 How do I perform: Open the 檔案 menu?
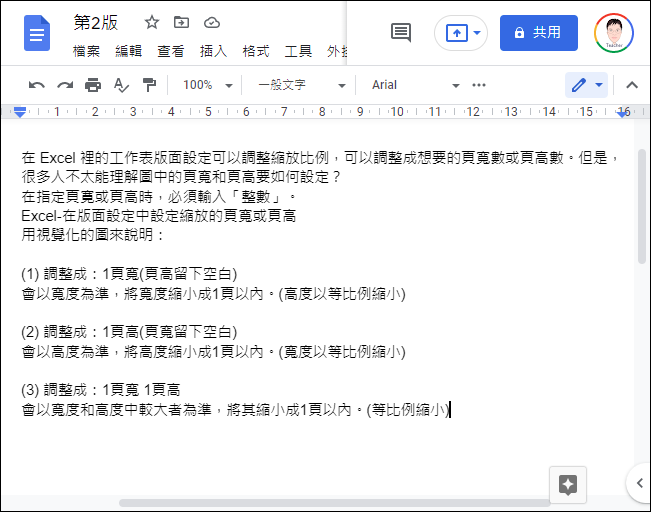tap(86, 51)
